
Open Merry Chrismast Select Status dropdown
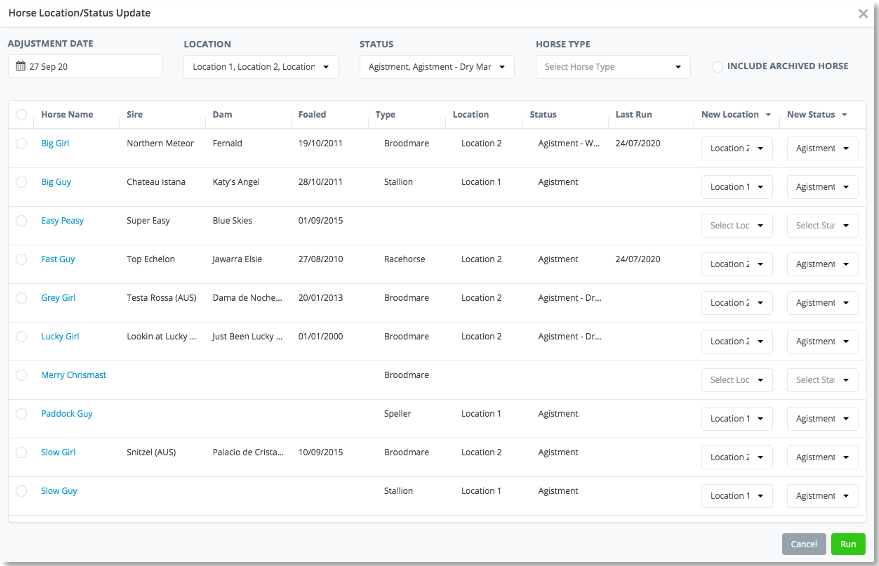(822, 381)
